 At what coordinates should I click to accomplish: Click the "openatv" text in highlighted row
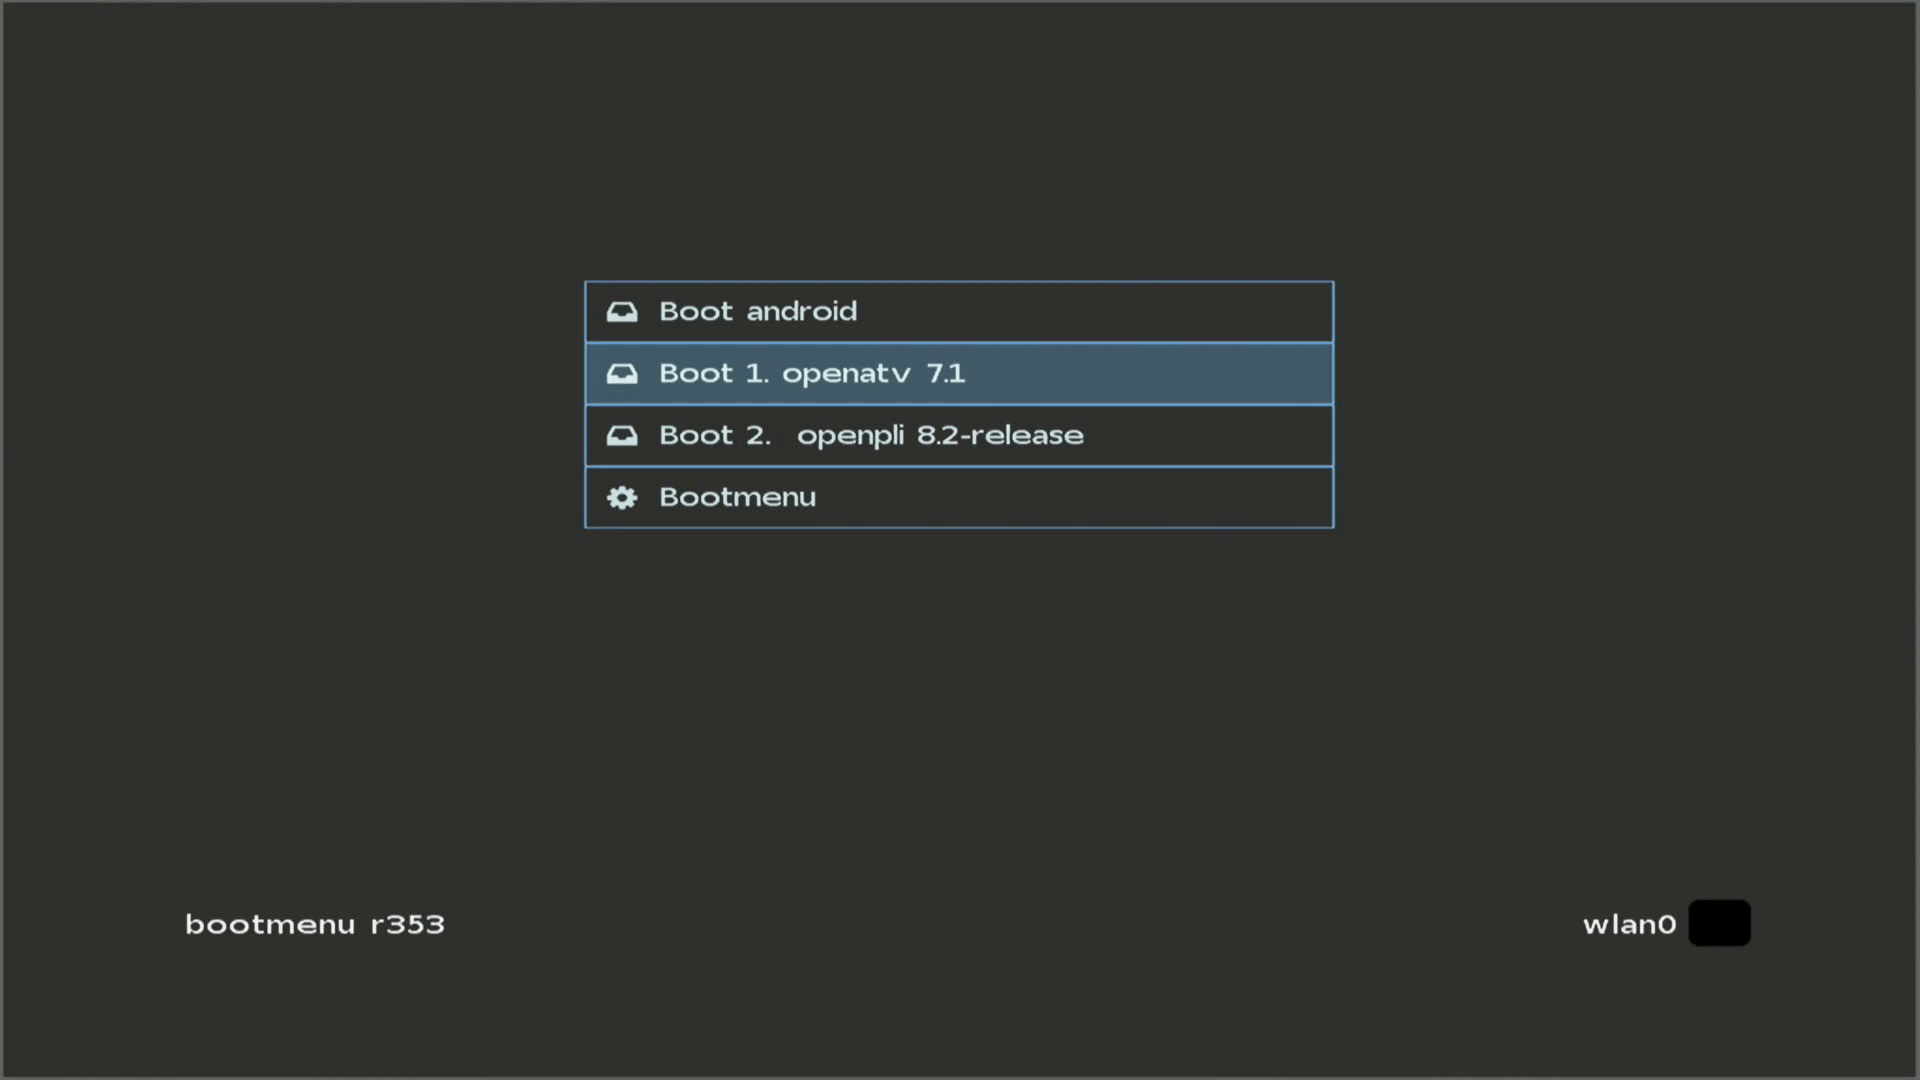[x=846, y=374]
